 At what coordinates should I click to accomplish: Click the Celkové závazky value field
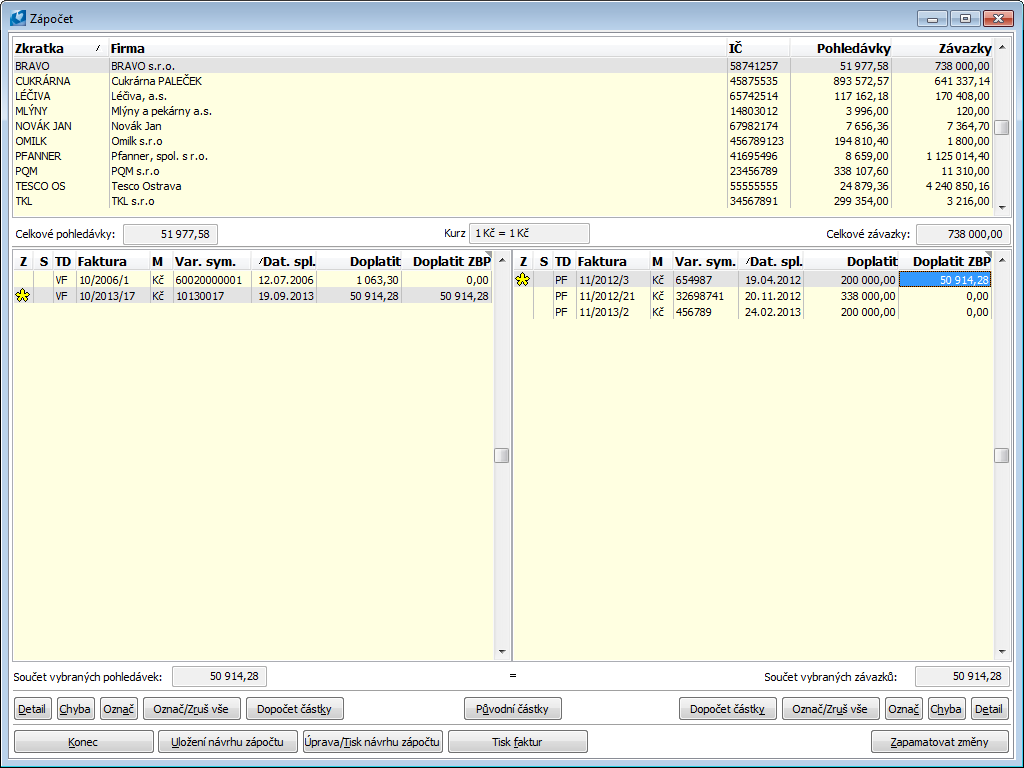click(x=963, y=234)
